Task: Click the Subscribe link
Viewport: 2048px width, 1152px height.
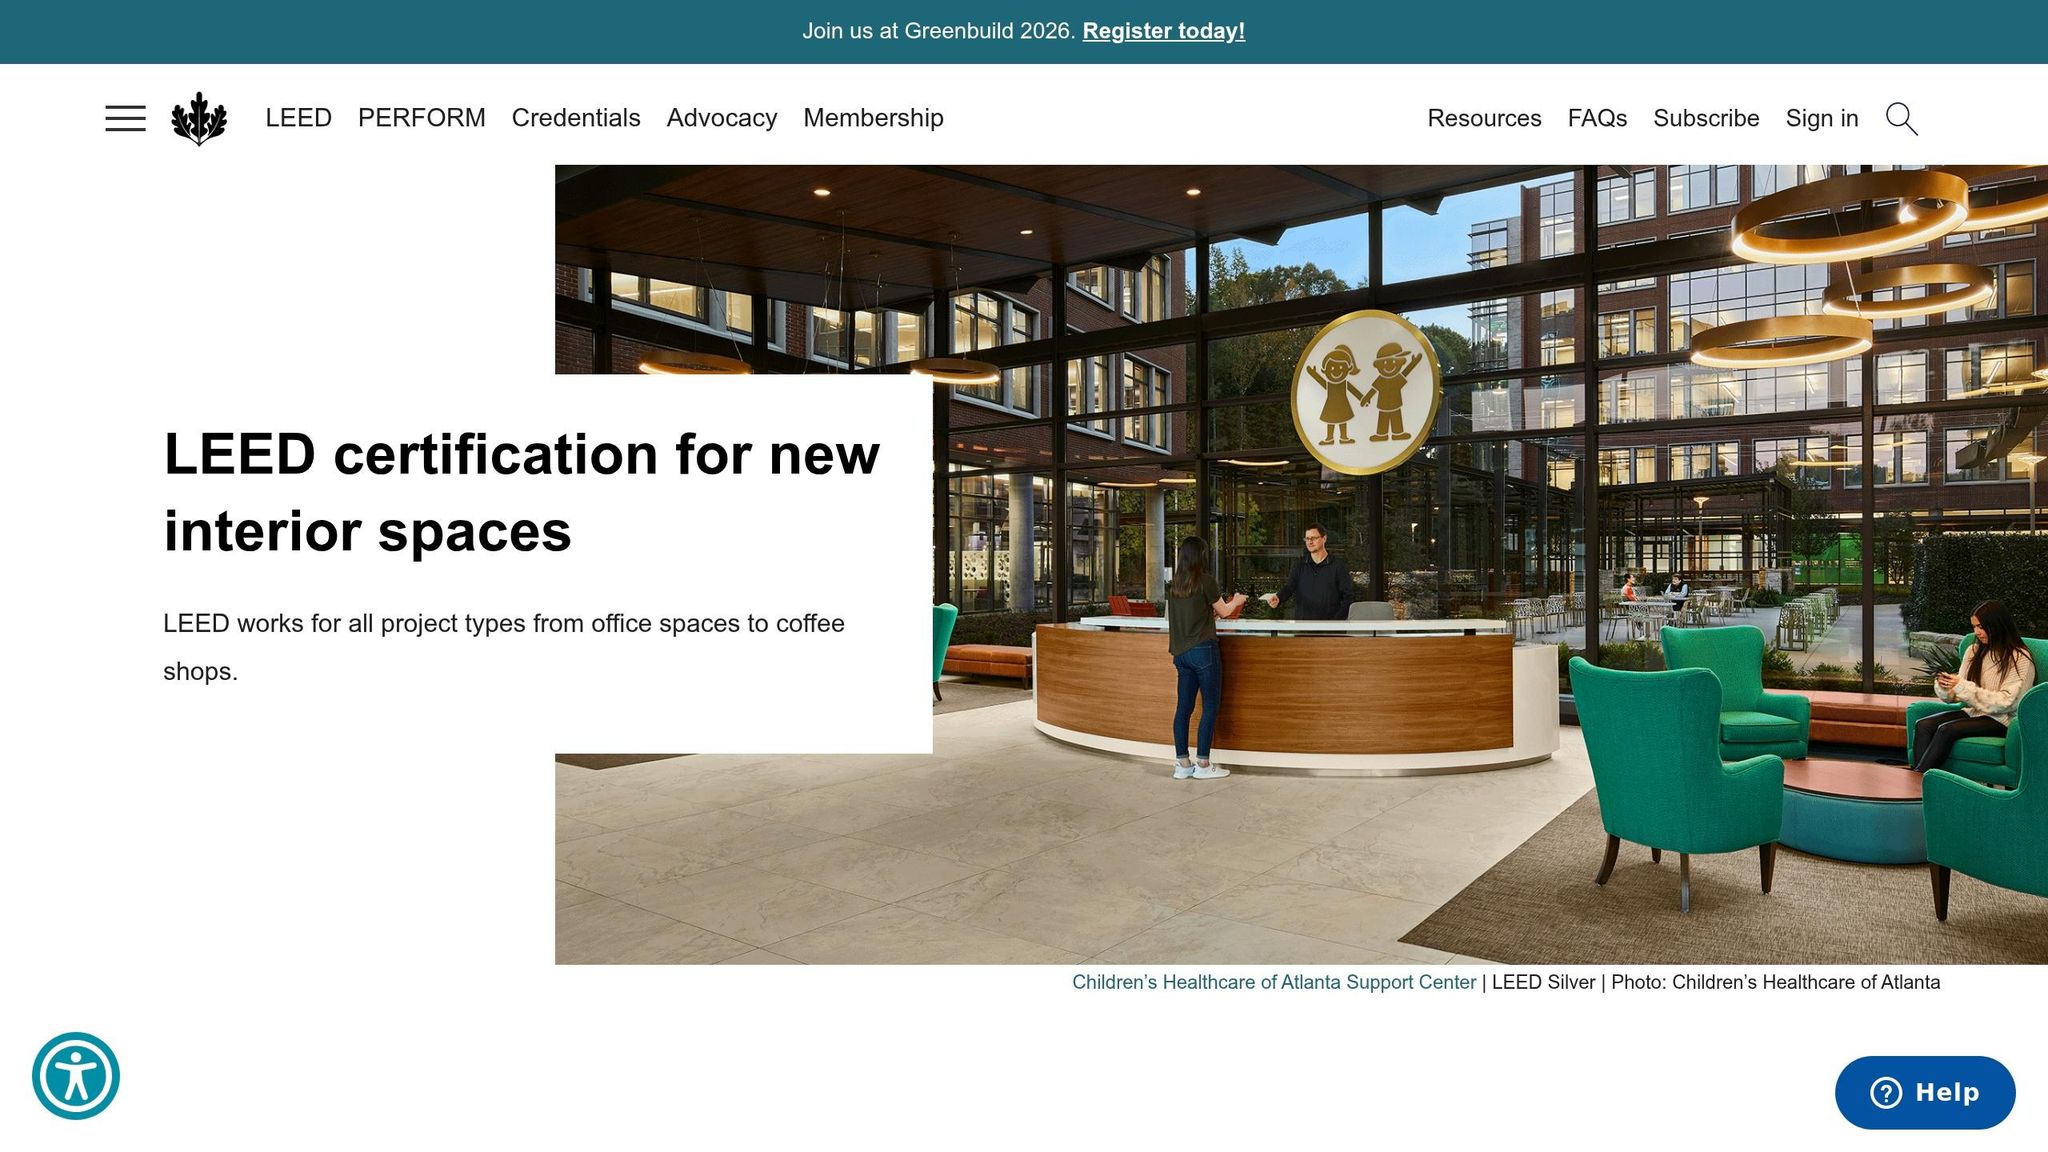Action: tap(1706, 118)
